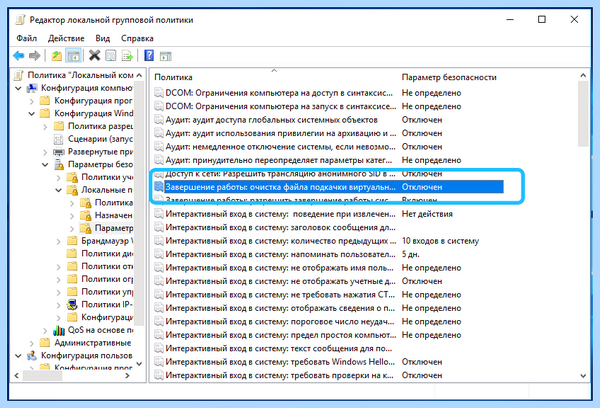Click policy list scroll-up arrow

point(583,75)
